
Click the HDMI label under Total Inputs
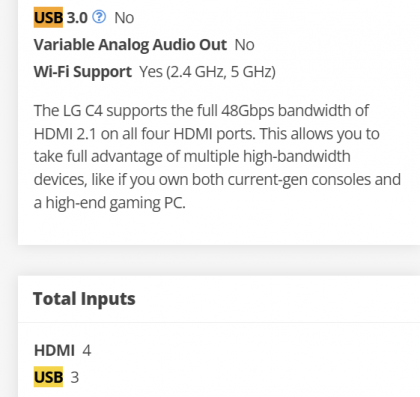54,350
